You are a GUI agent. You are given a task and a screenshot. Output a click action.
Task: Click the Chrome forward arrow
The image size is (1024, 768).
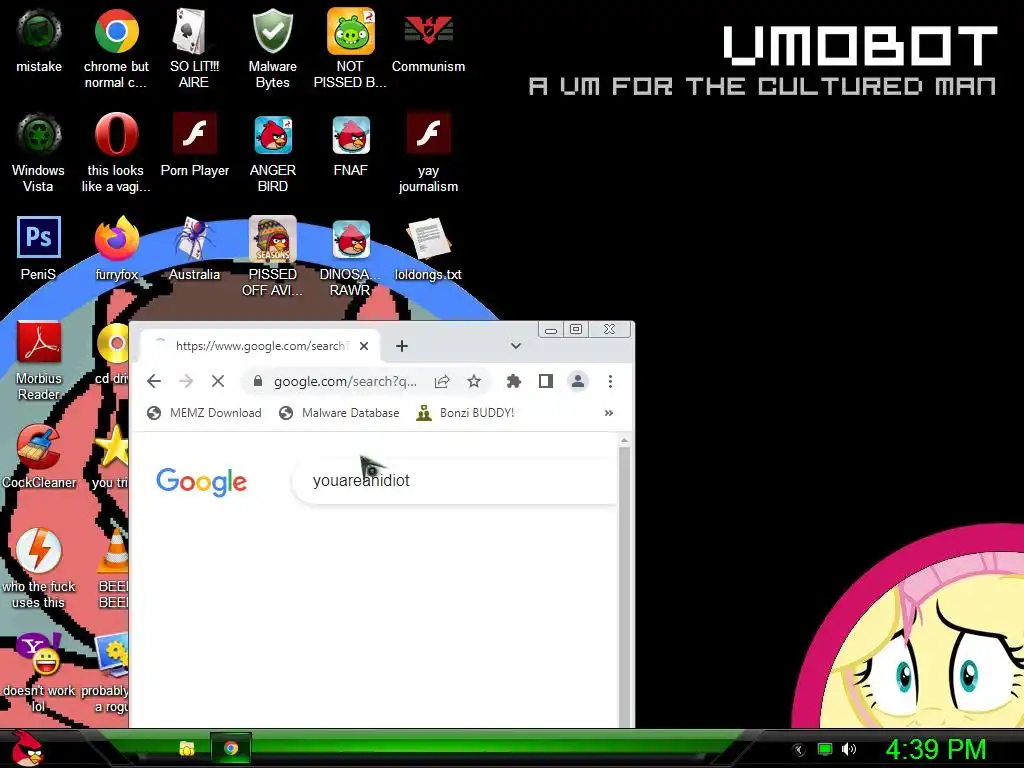click(186, 381)
